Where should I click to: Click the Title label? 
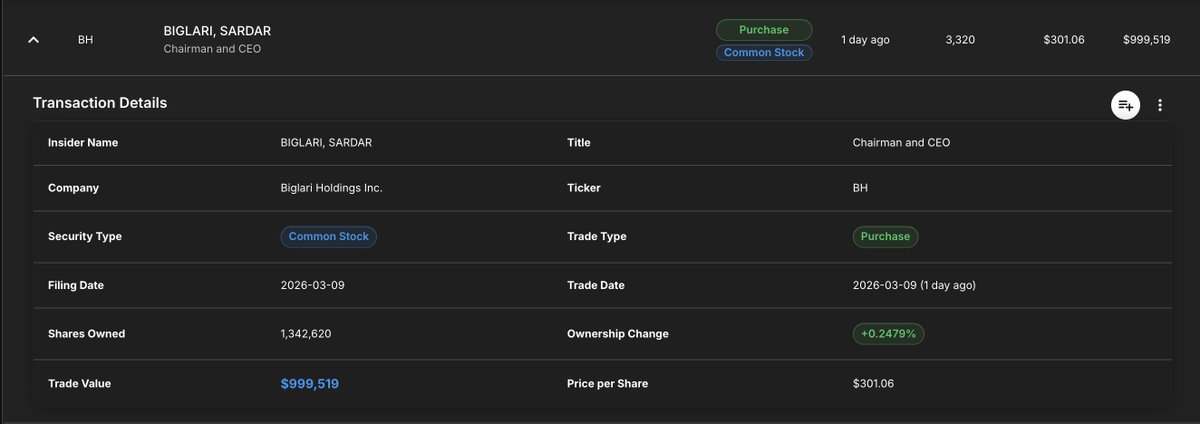tap(579, 143)
